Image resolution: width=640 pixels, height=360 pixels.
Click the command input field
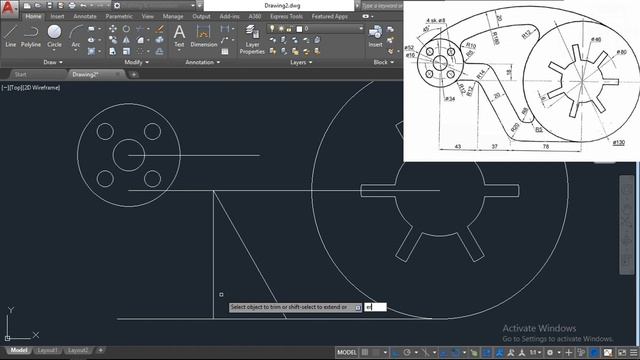(x=375, y=307)
